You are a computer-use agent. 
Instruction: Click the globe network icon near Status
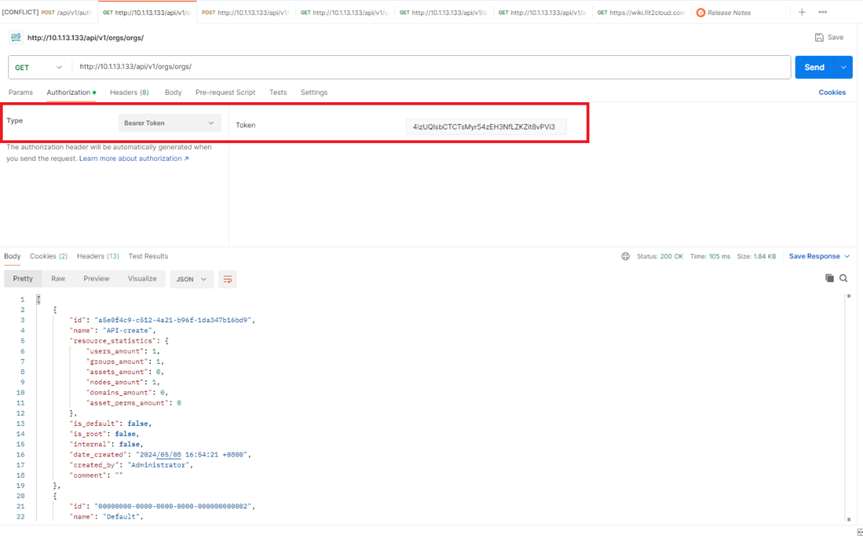(x=626, y=256)
